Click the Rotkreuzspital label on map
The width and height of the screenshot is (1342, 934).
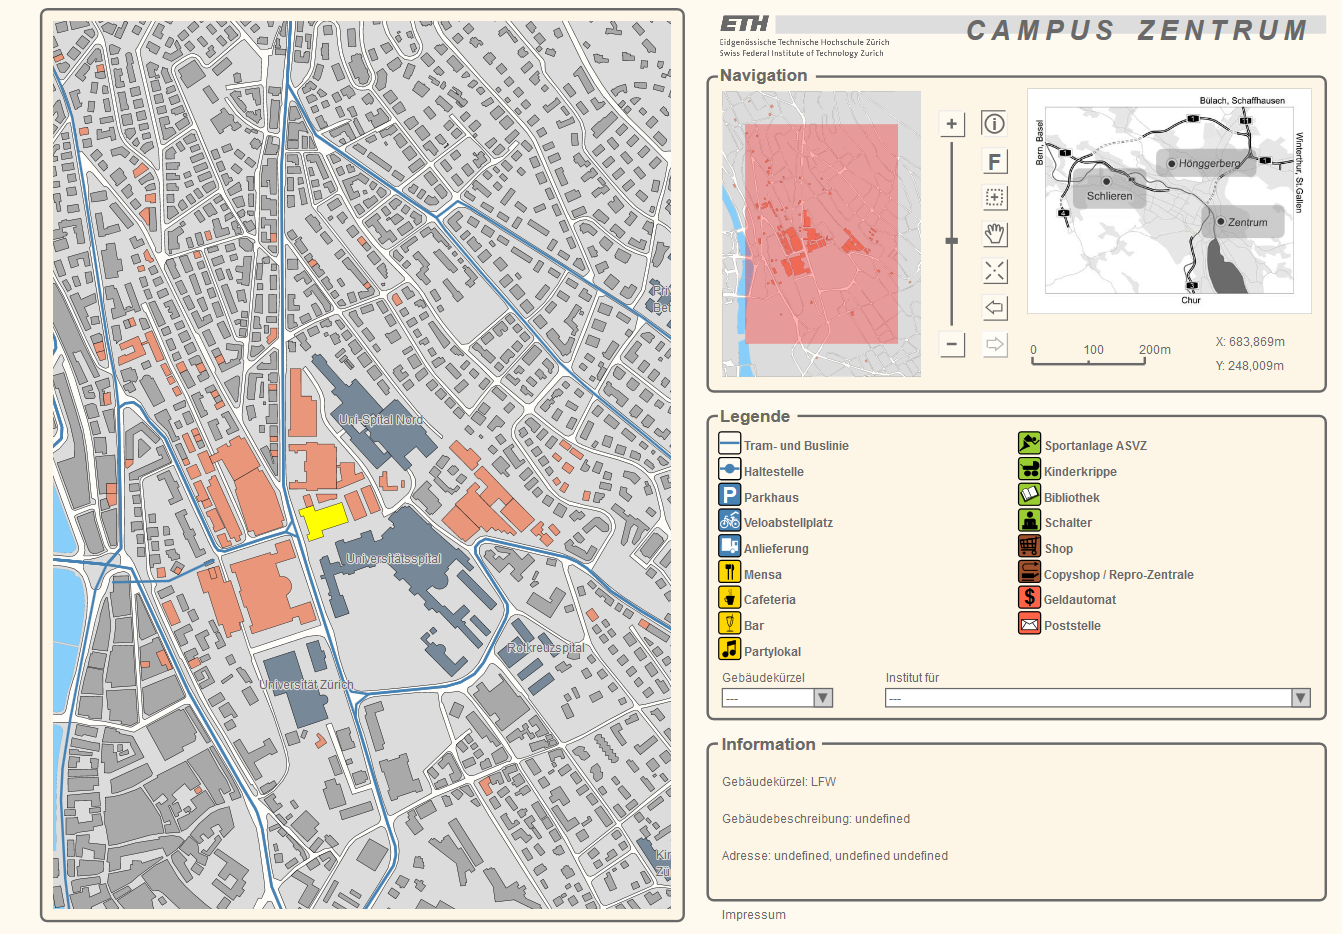click(x=546, y=648)
